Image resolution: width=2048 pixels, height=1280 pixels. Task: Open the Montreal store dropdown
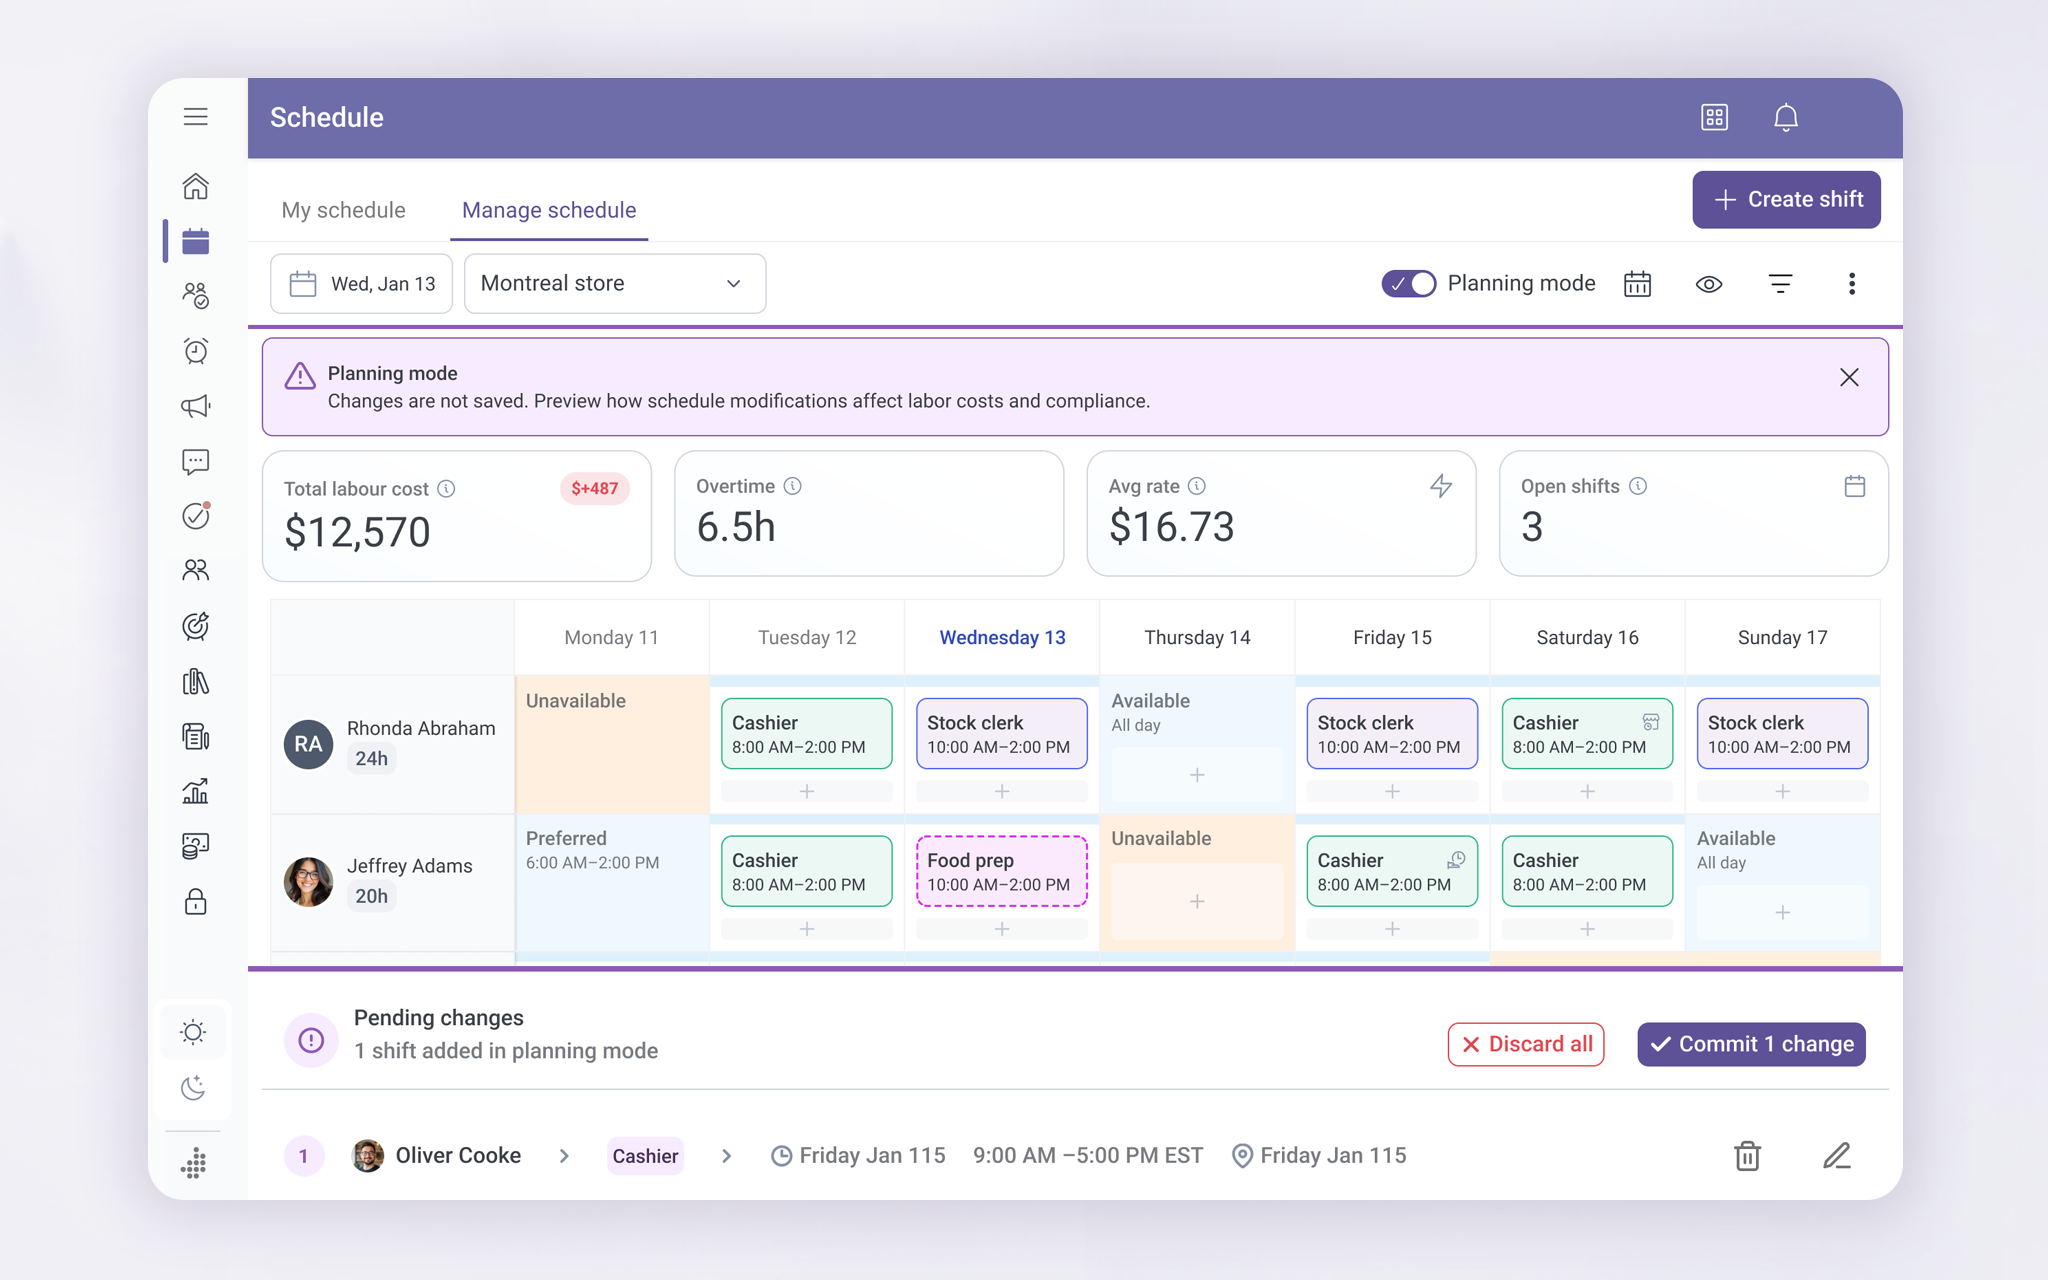point(614,284)
